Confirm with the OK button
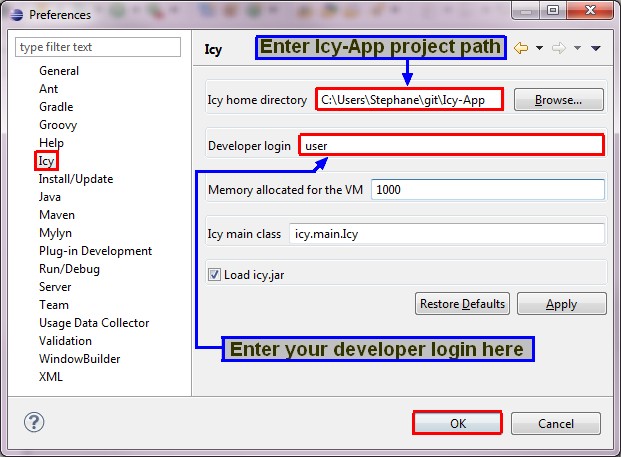 point(457,423)
